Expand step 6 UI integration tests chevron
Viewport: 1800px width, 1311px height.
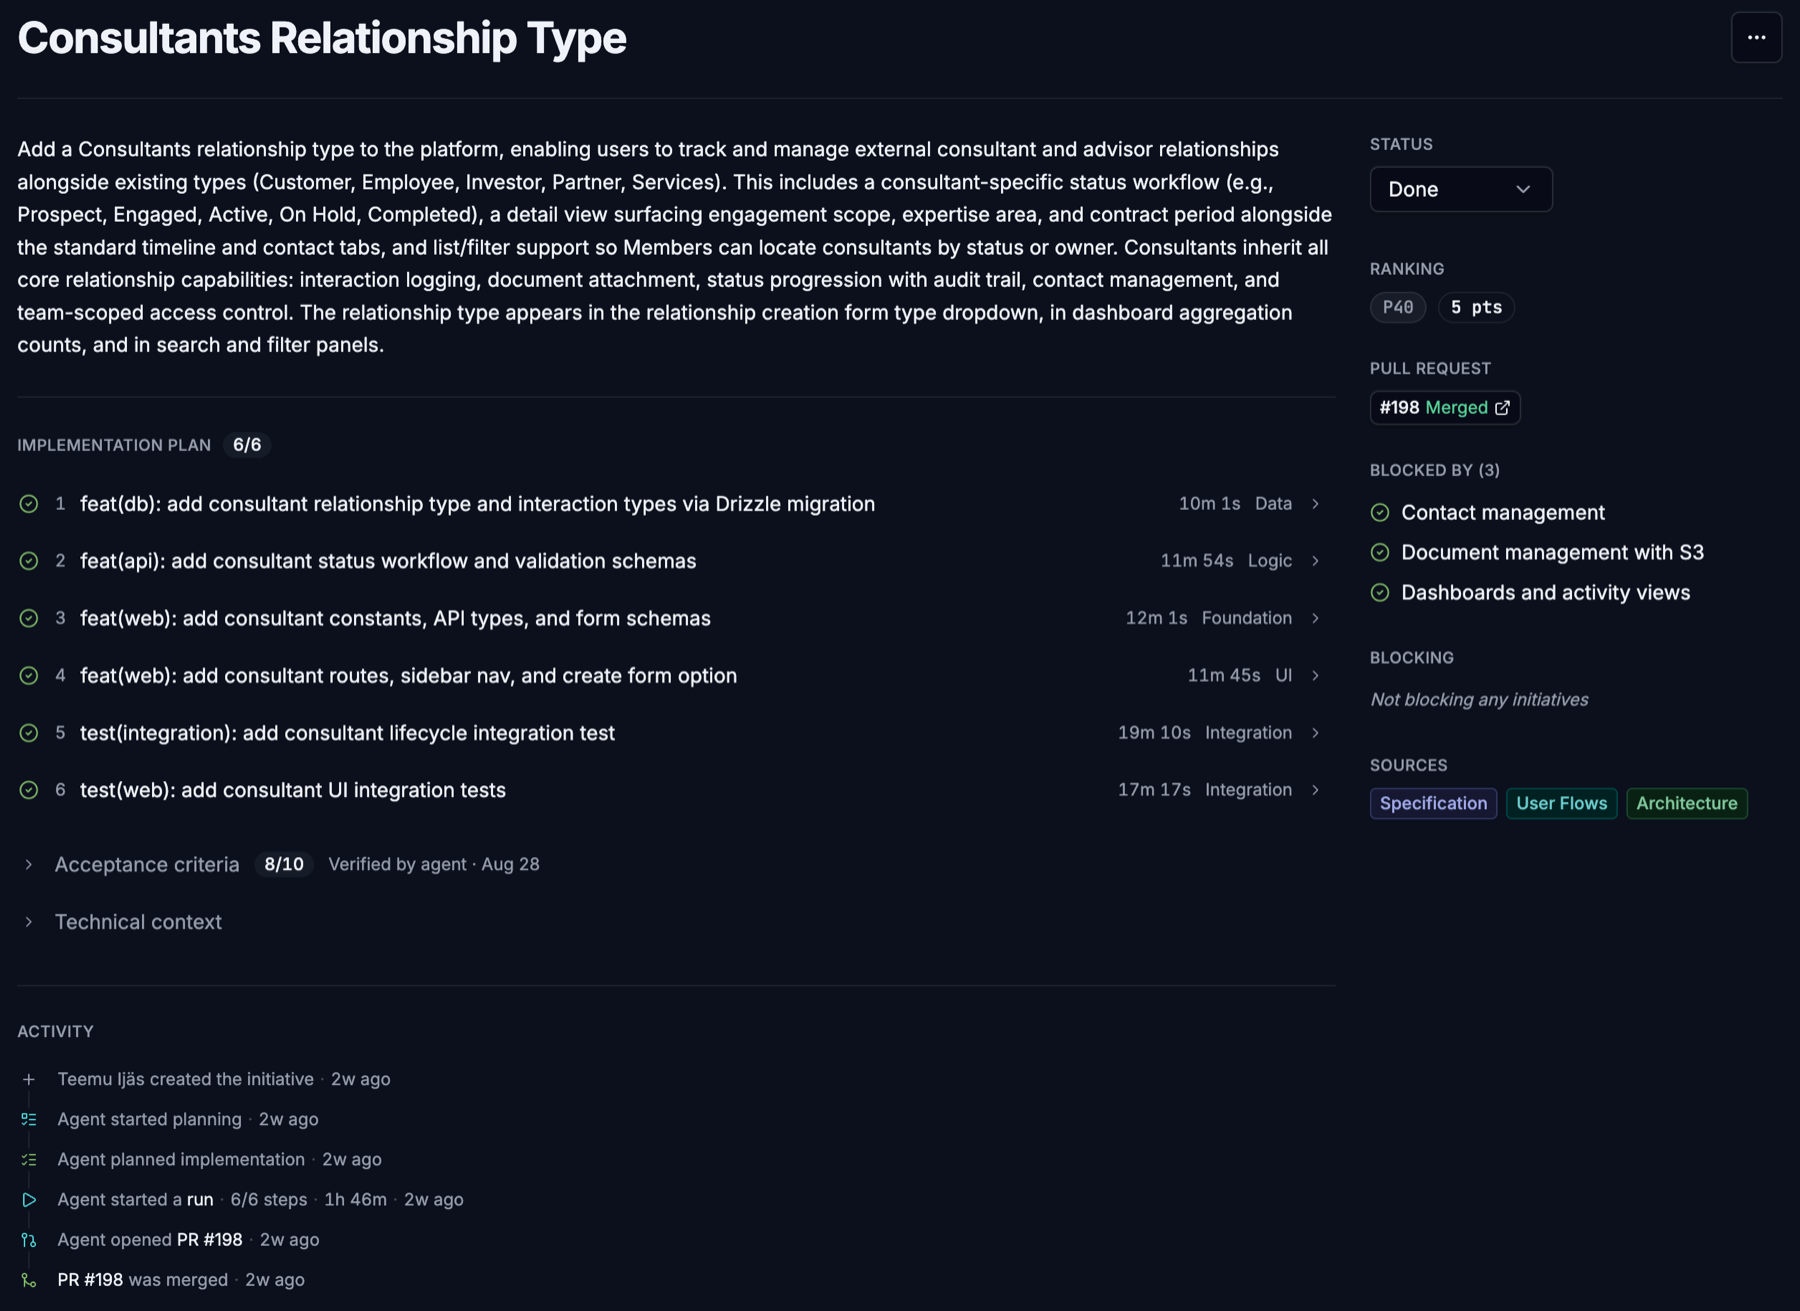1315,790
